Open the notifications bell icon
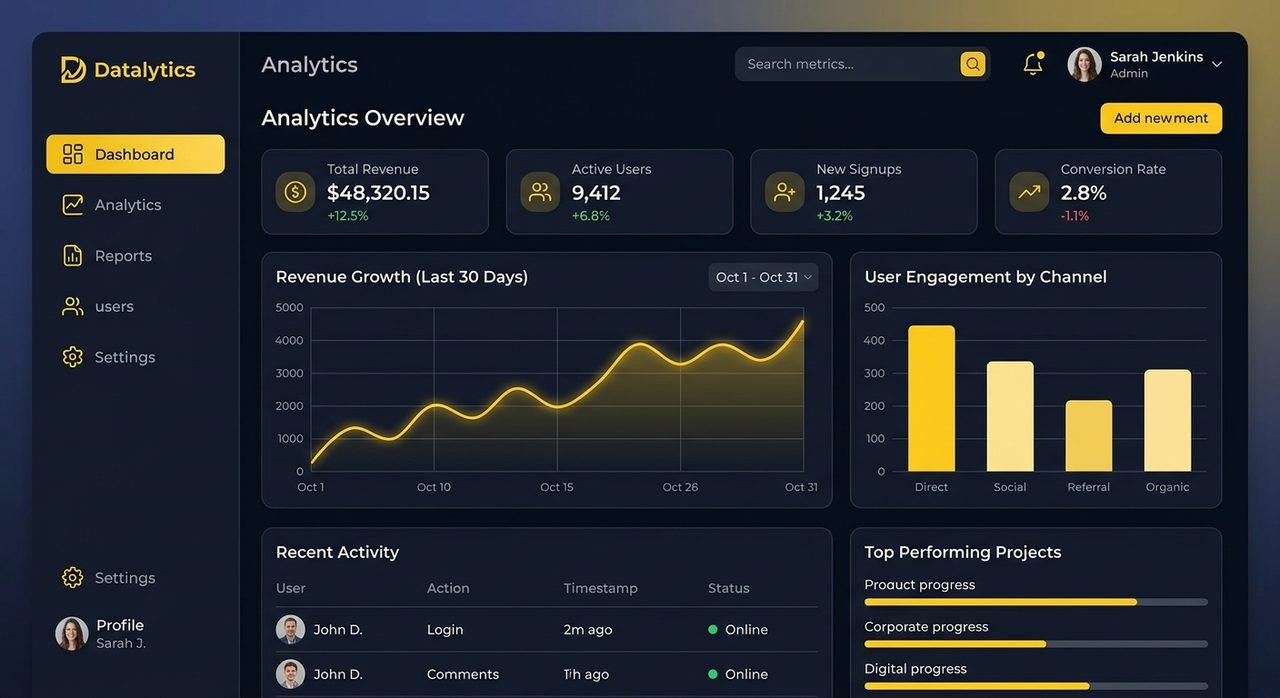The height and width of the screenshot is (698, 1280). click(1033, 64)
